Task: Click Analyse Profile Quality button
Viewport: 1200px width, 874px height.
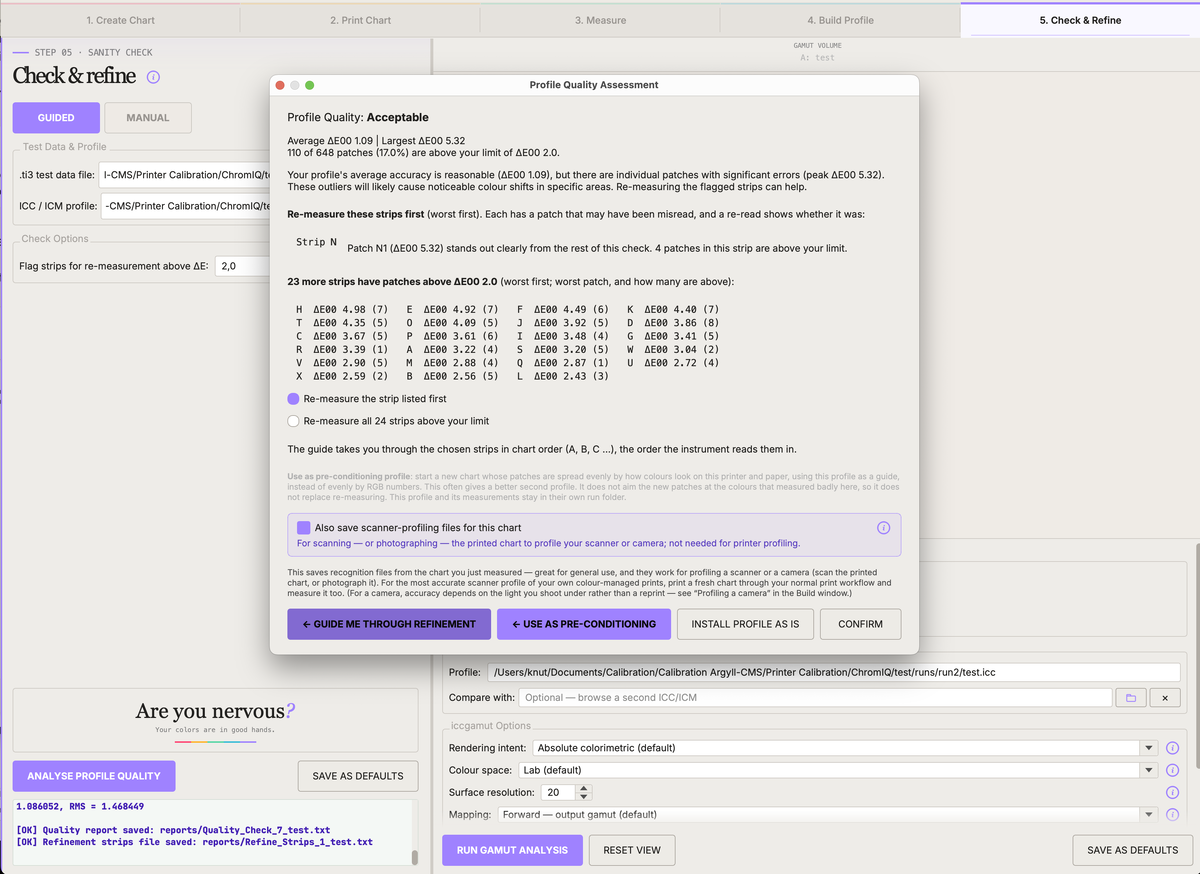Action: tap(94, 776)
